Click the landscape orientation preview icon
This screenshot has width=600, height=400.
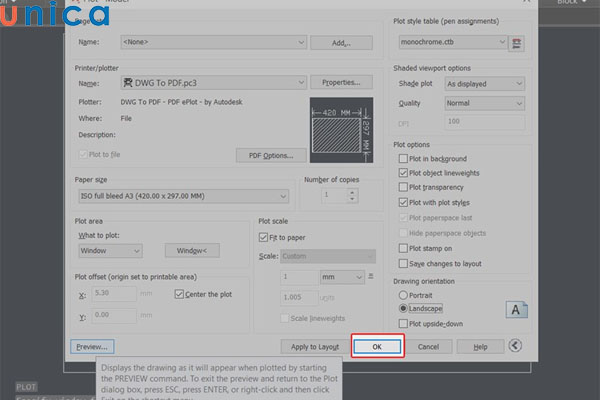(x=518, y=310)
